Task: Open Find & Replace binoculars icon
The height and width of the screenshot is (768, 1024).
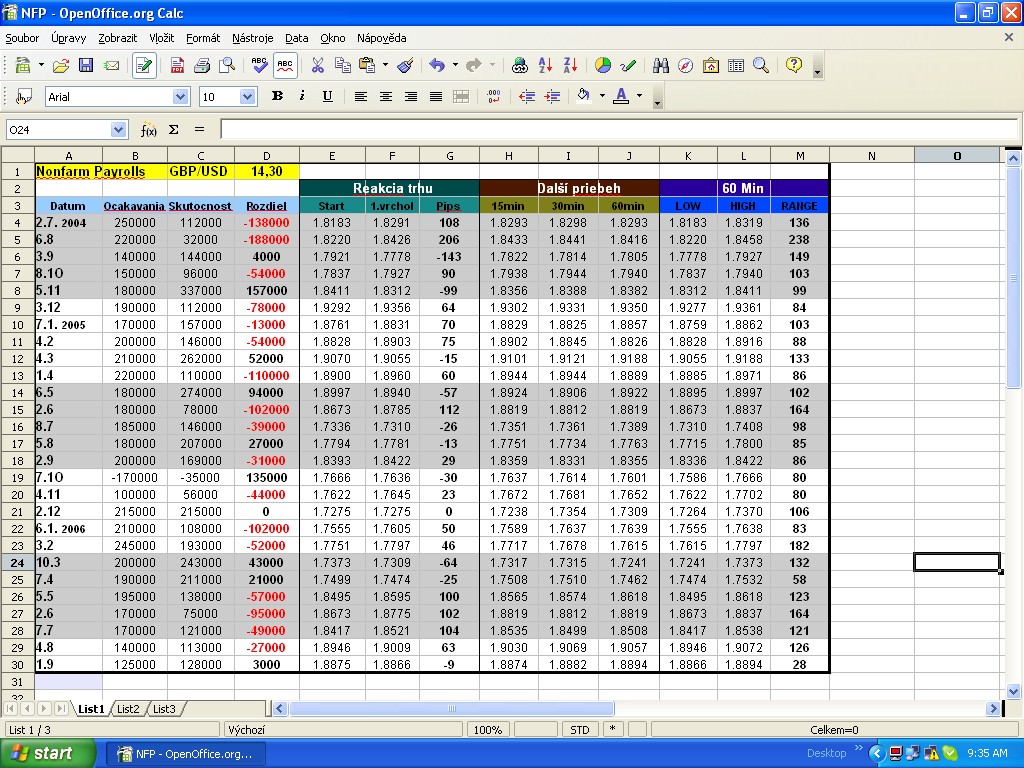Action: click(x=660, y=66)
